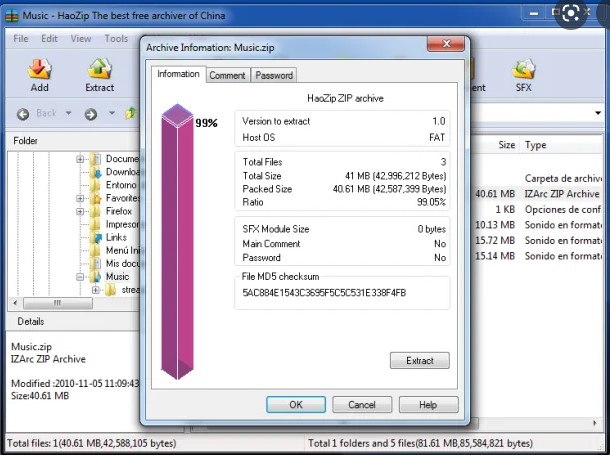This screenshot has height=455, width=610.
Task: Select the Menú Inicio folder in tree
Action: (123, 250)
